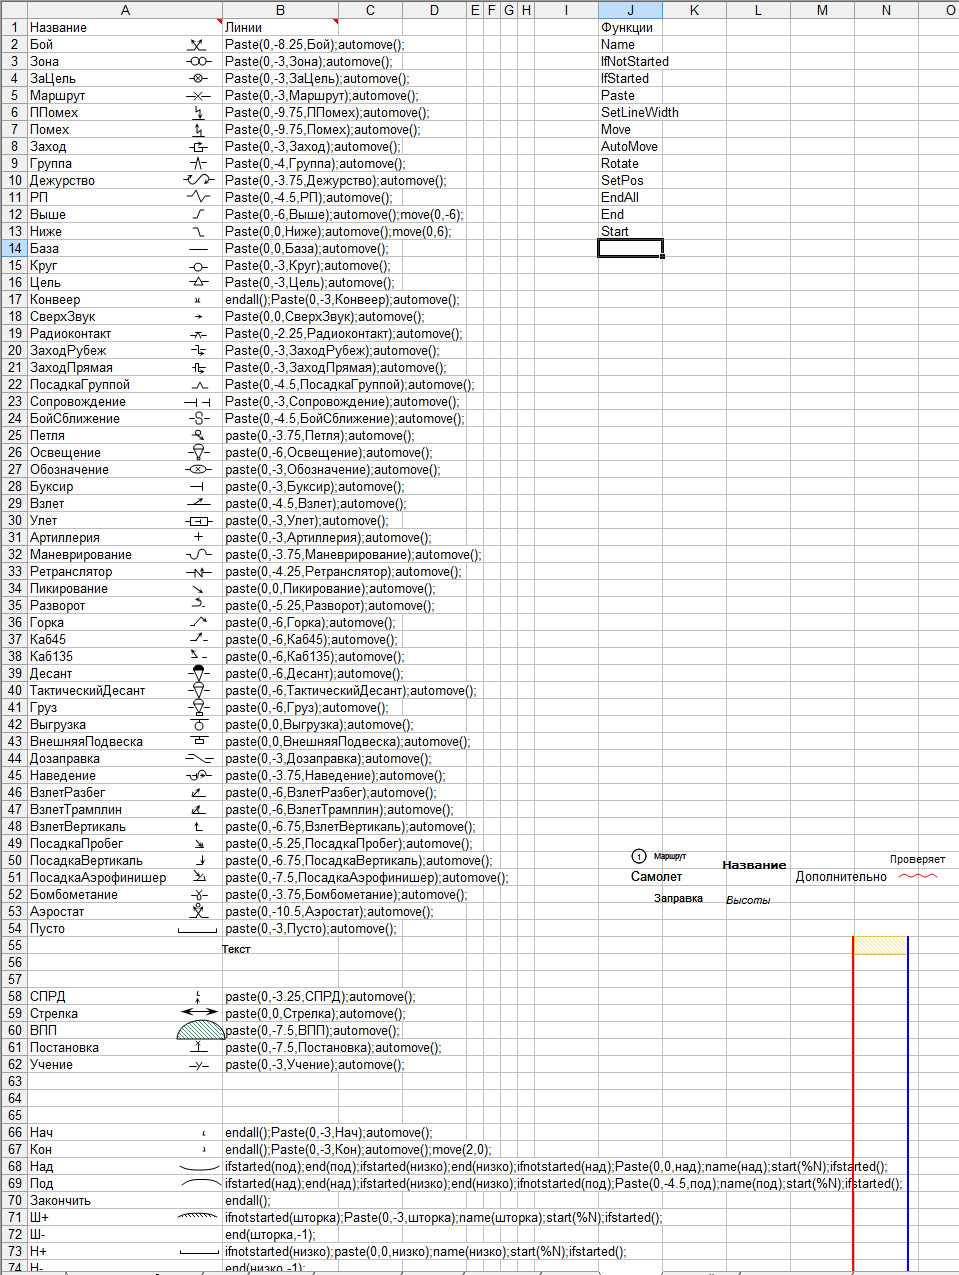Click the ТактическийДесант symbol
The height and width of the screenshot is (1275, 959).
point(198,691)
